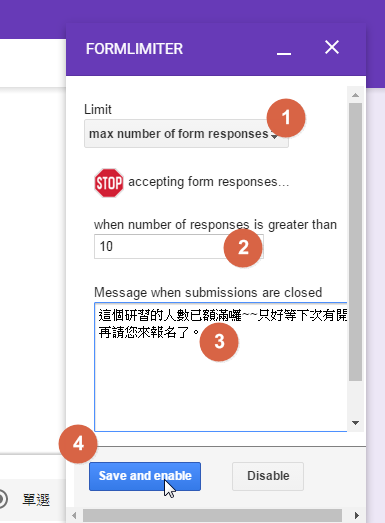The image size is (385, 523).
Task: Open the Limit type dropdown
Action: point(186,134)
